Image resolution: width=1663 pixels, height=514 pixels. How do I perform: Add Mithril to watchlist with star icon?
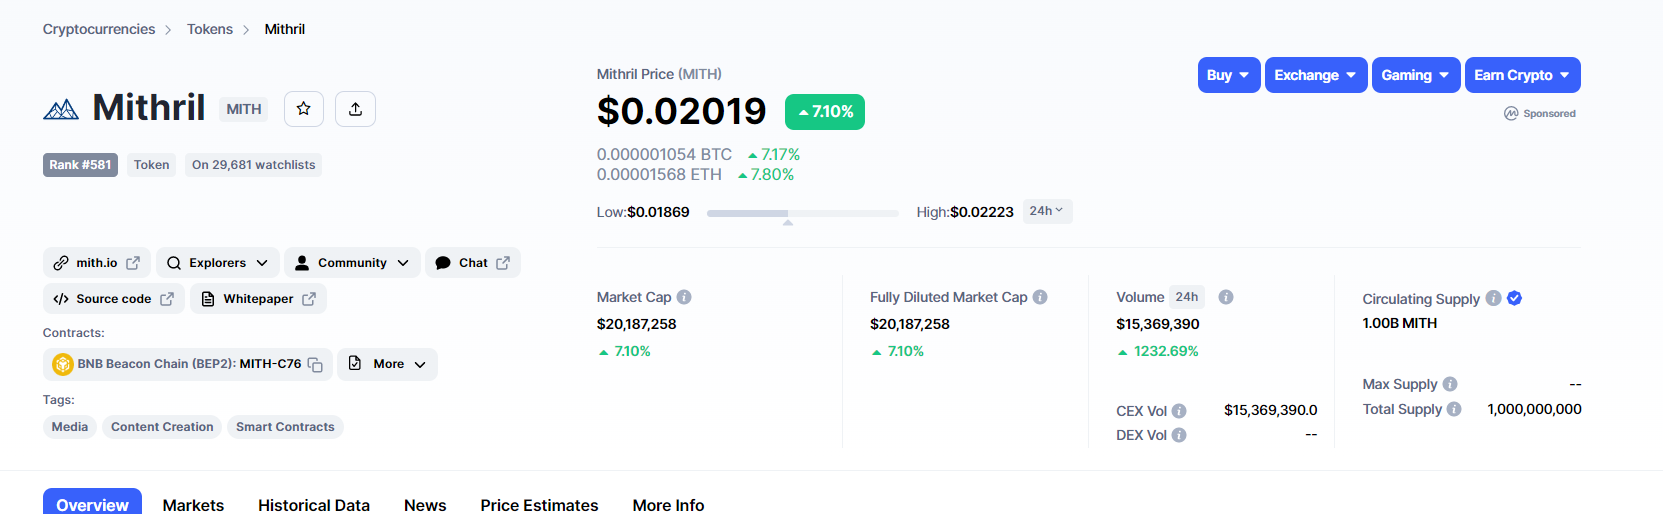[x=304, y=109]
